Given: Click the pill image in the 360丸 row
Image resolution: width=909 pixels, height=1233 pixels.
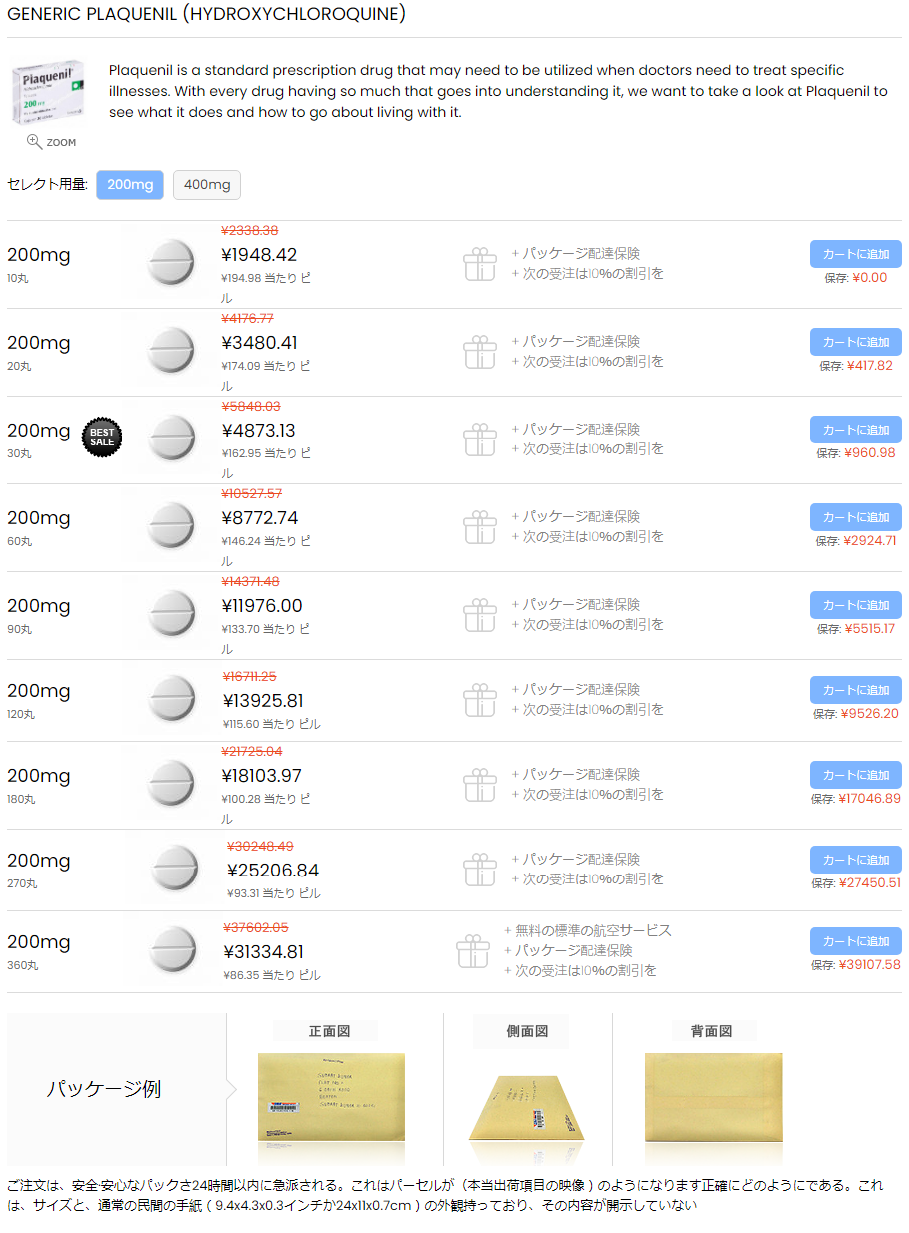Looking at the screenshot, I should (x=172, y=951).
